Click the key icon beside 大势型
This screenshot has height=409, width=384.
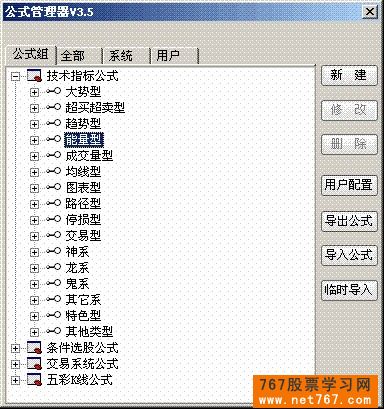[53, 91]
